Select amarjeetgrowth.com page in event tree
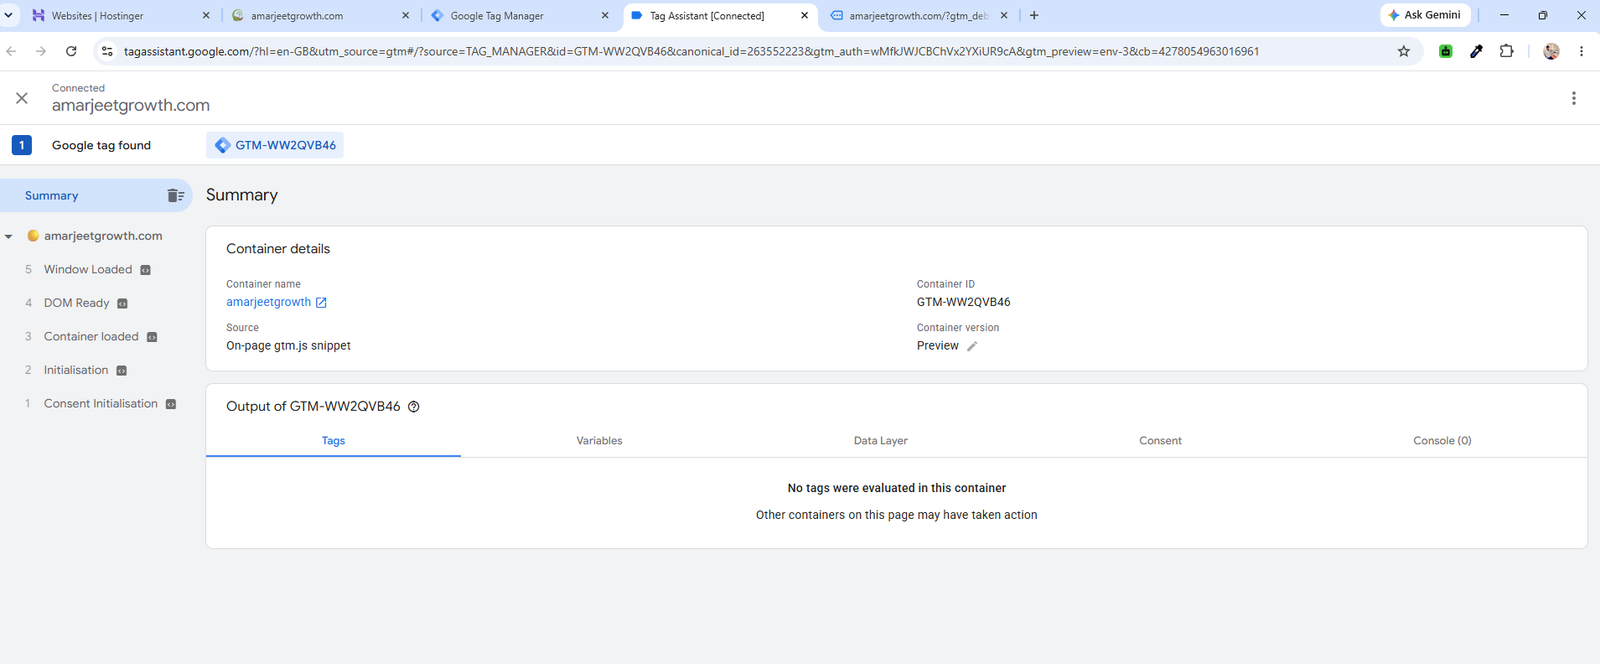Viewport: 1600px width, 664px height. (103, 236)
